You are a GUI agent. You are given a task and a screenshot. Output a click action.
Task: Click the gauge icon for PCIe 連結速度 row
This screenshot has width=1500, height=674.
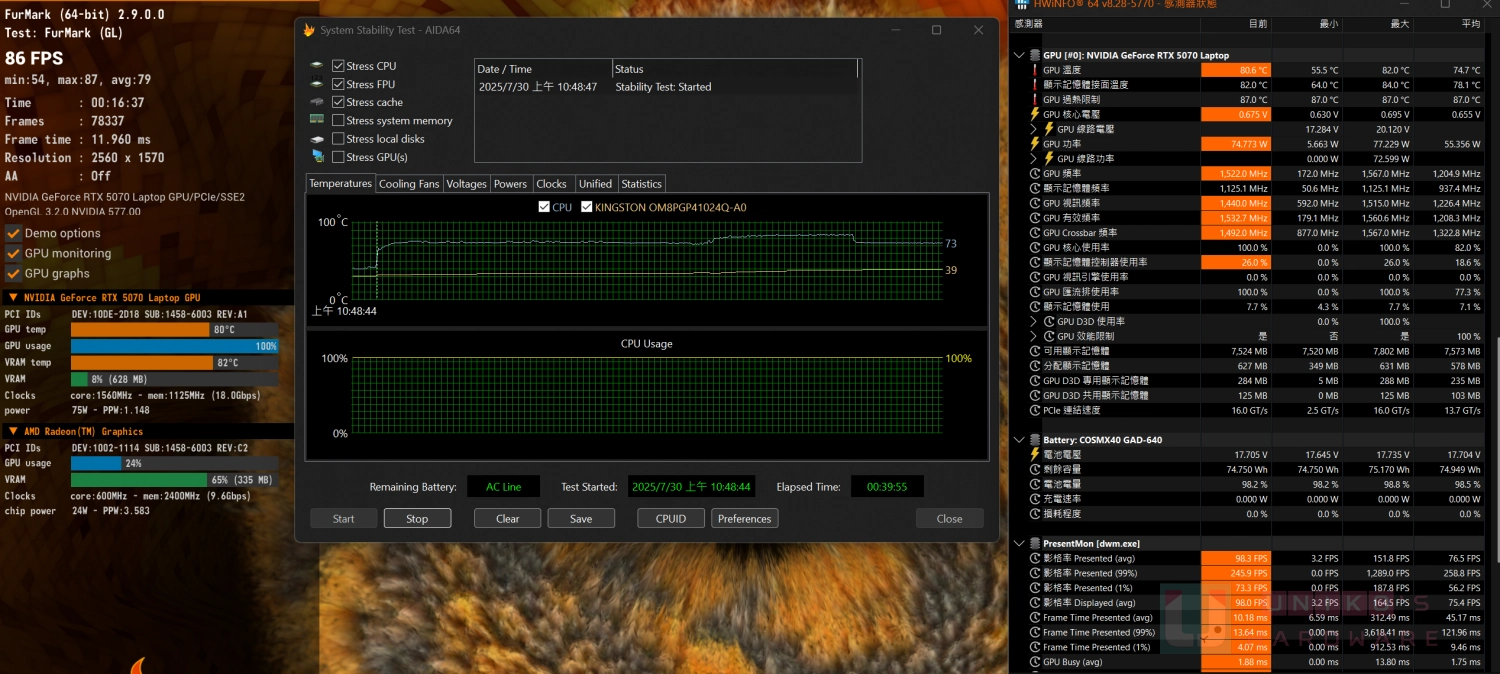click(1035, 410)
